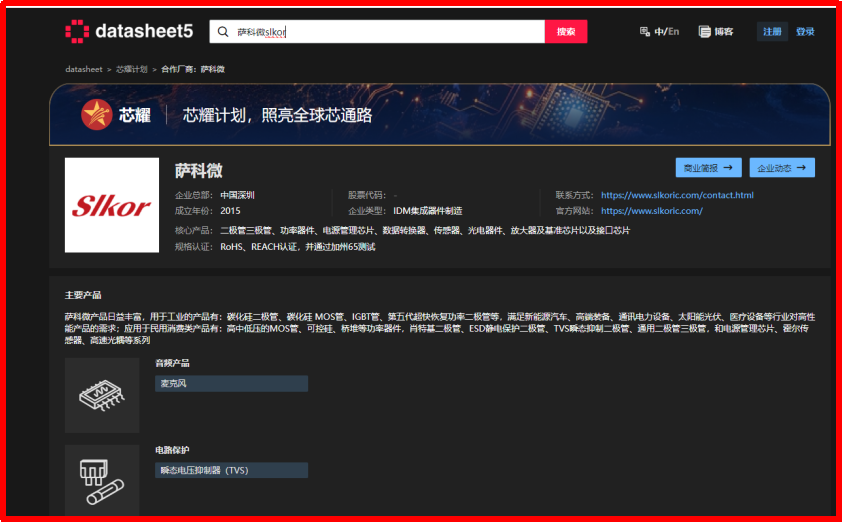Toggle language via 中/En icon
The image size is (843, 523).
click(x=645, y=32)
